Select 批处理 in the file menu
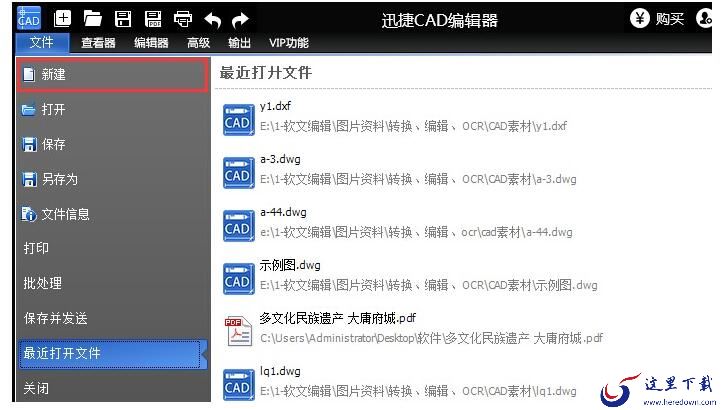Image resolution: width=726 pixels, height=410 pixels. click(x=113, y=283)
